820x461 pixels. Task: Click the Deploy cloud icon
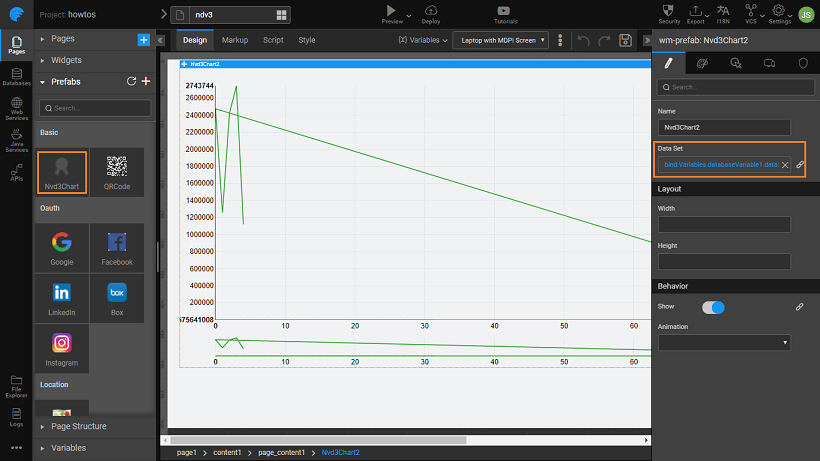coord(431,13)
